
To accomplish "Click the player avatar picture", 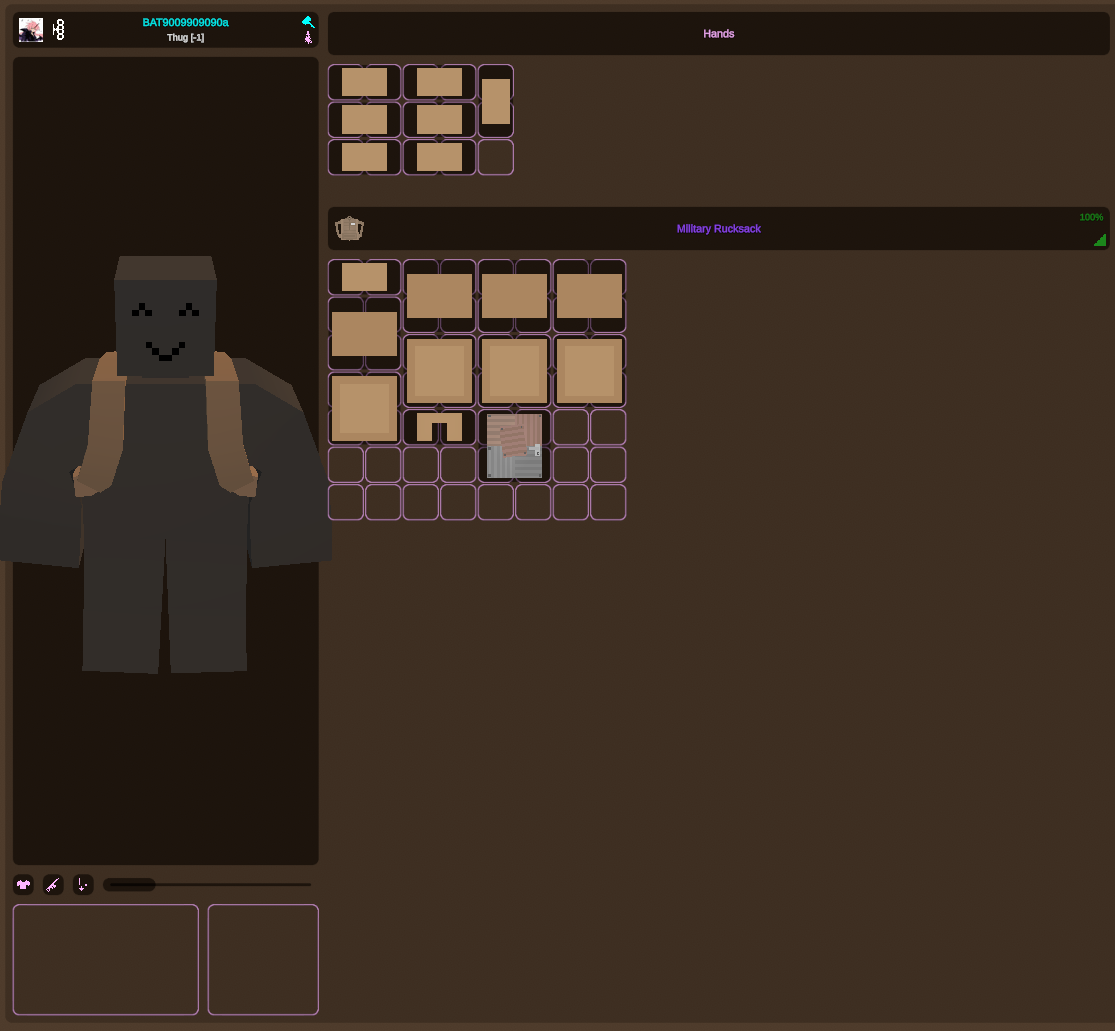I will [x=31, y=30].
